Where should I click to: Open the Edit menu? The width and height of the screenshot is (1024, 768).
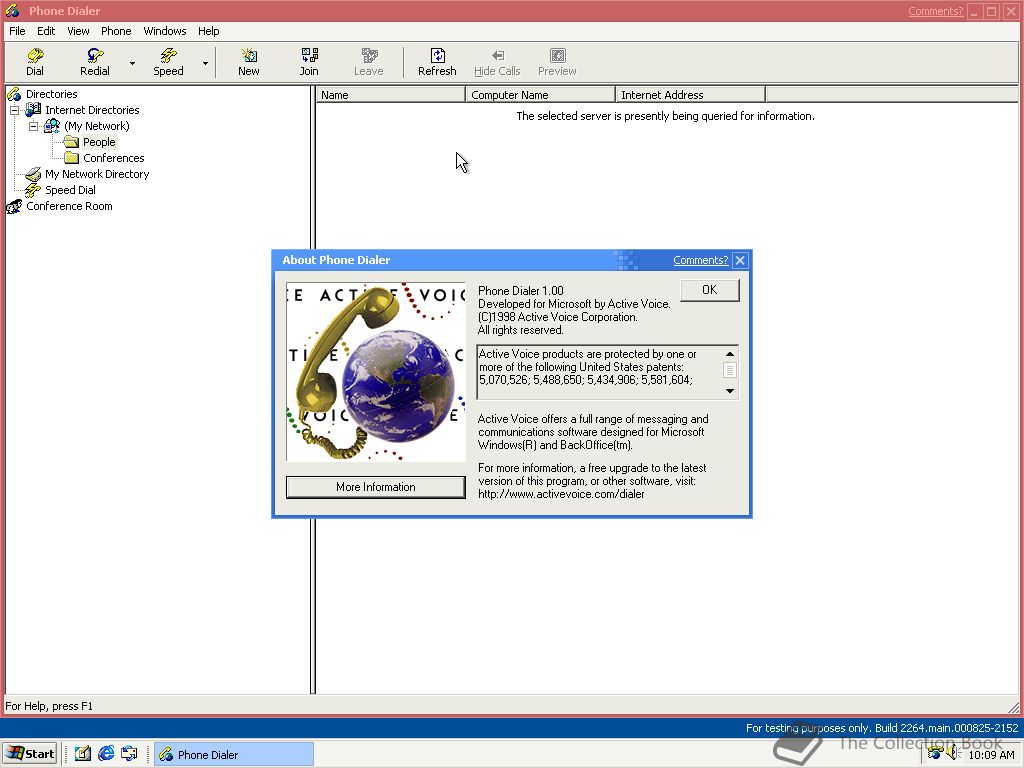coord(46,31)
